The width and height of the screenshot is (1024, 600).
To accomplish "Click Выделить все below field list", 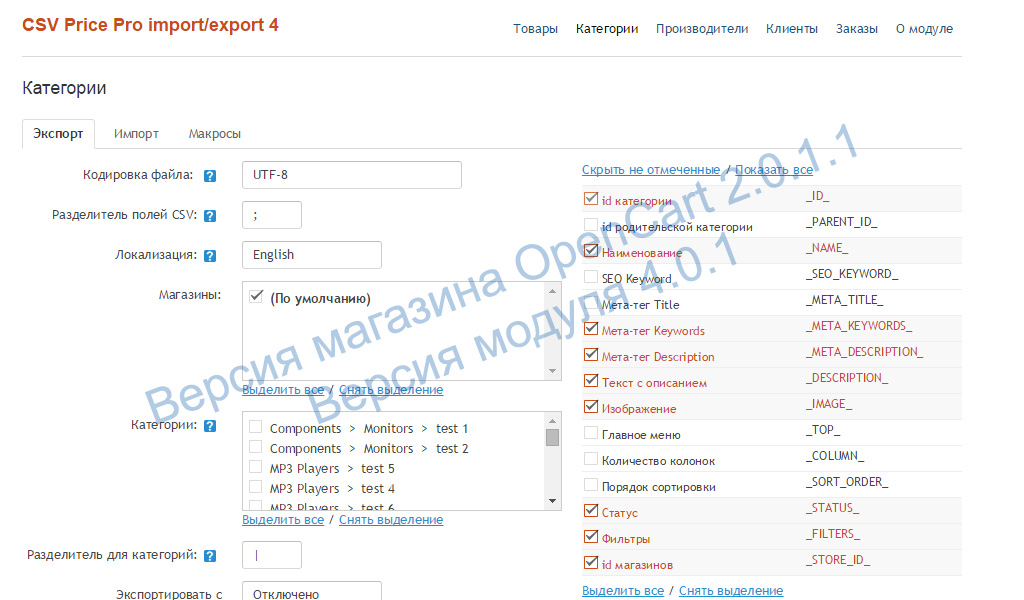I will point(623,590).
